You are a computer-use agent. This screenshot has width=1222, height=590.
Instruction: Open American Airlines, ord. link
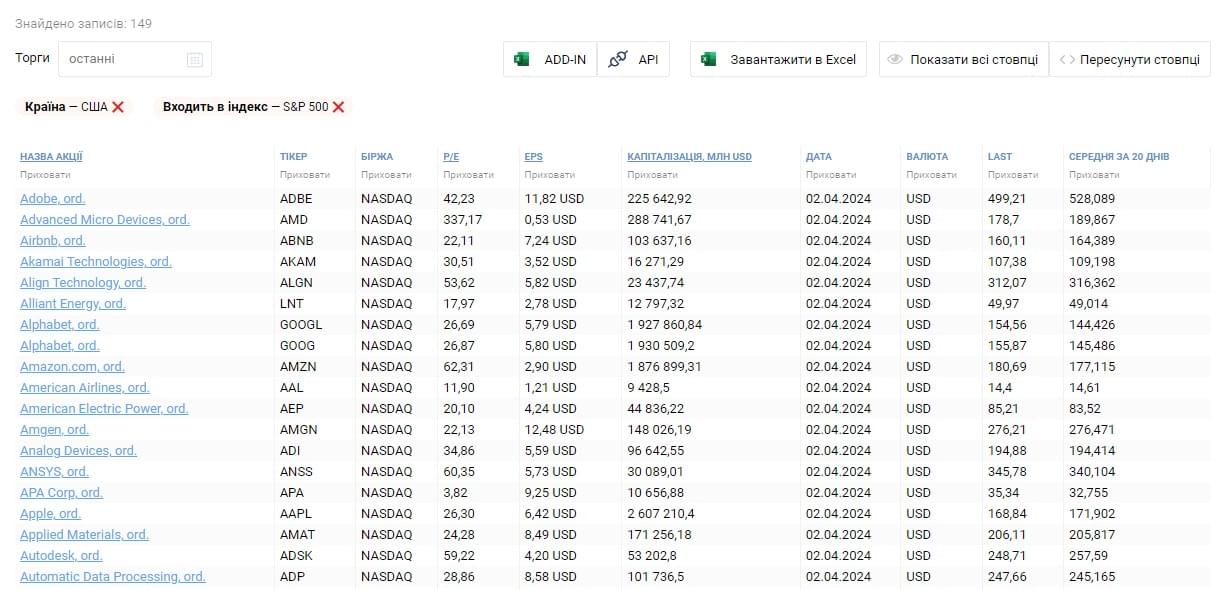point(85,387)
